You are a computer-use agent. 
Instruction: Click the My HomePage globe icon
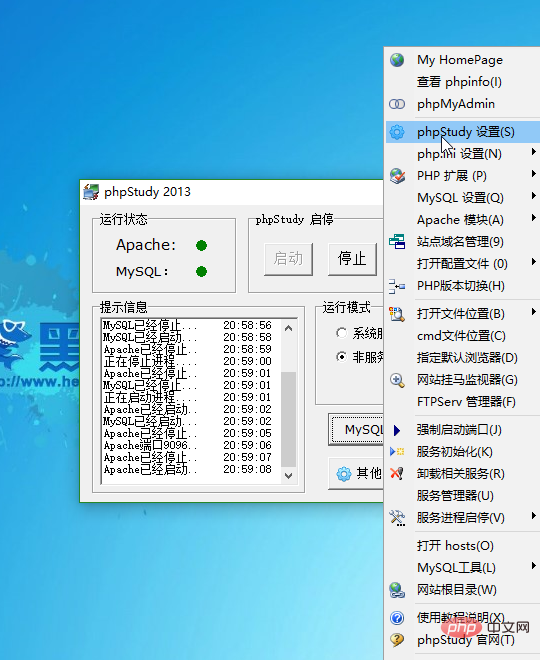[x=397, y=60]
